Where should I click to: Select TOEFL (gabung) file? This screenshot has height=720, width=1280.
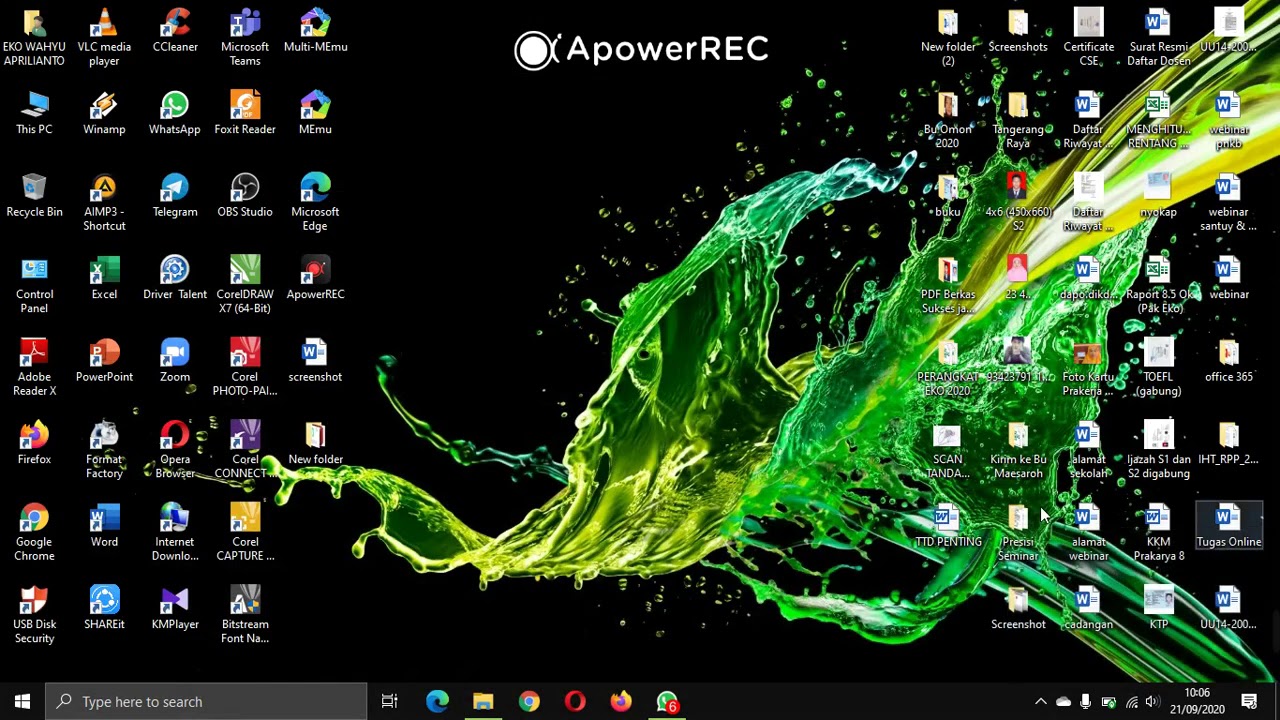coord(1158,367)
